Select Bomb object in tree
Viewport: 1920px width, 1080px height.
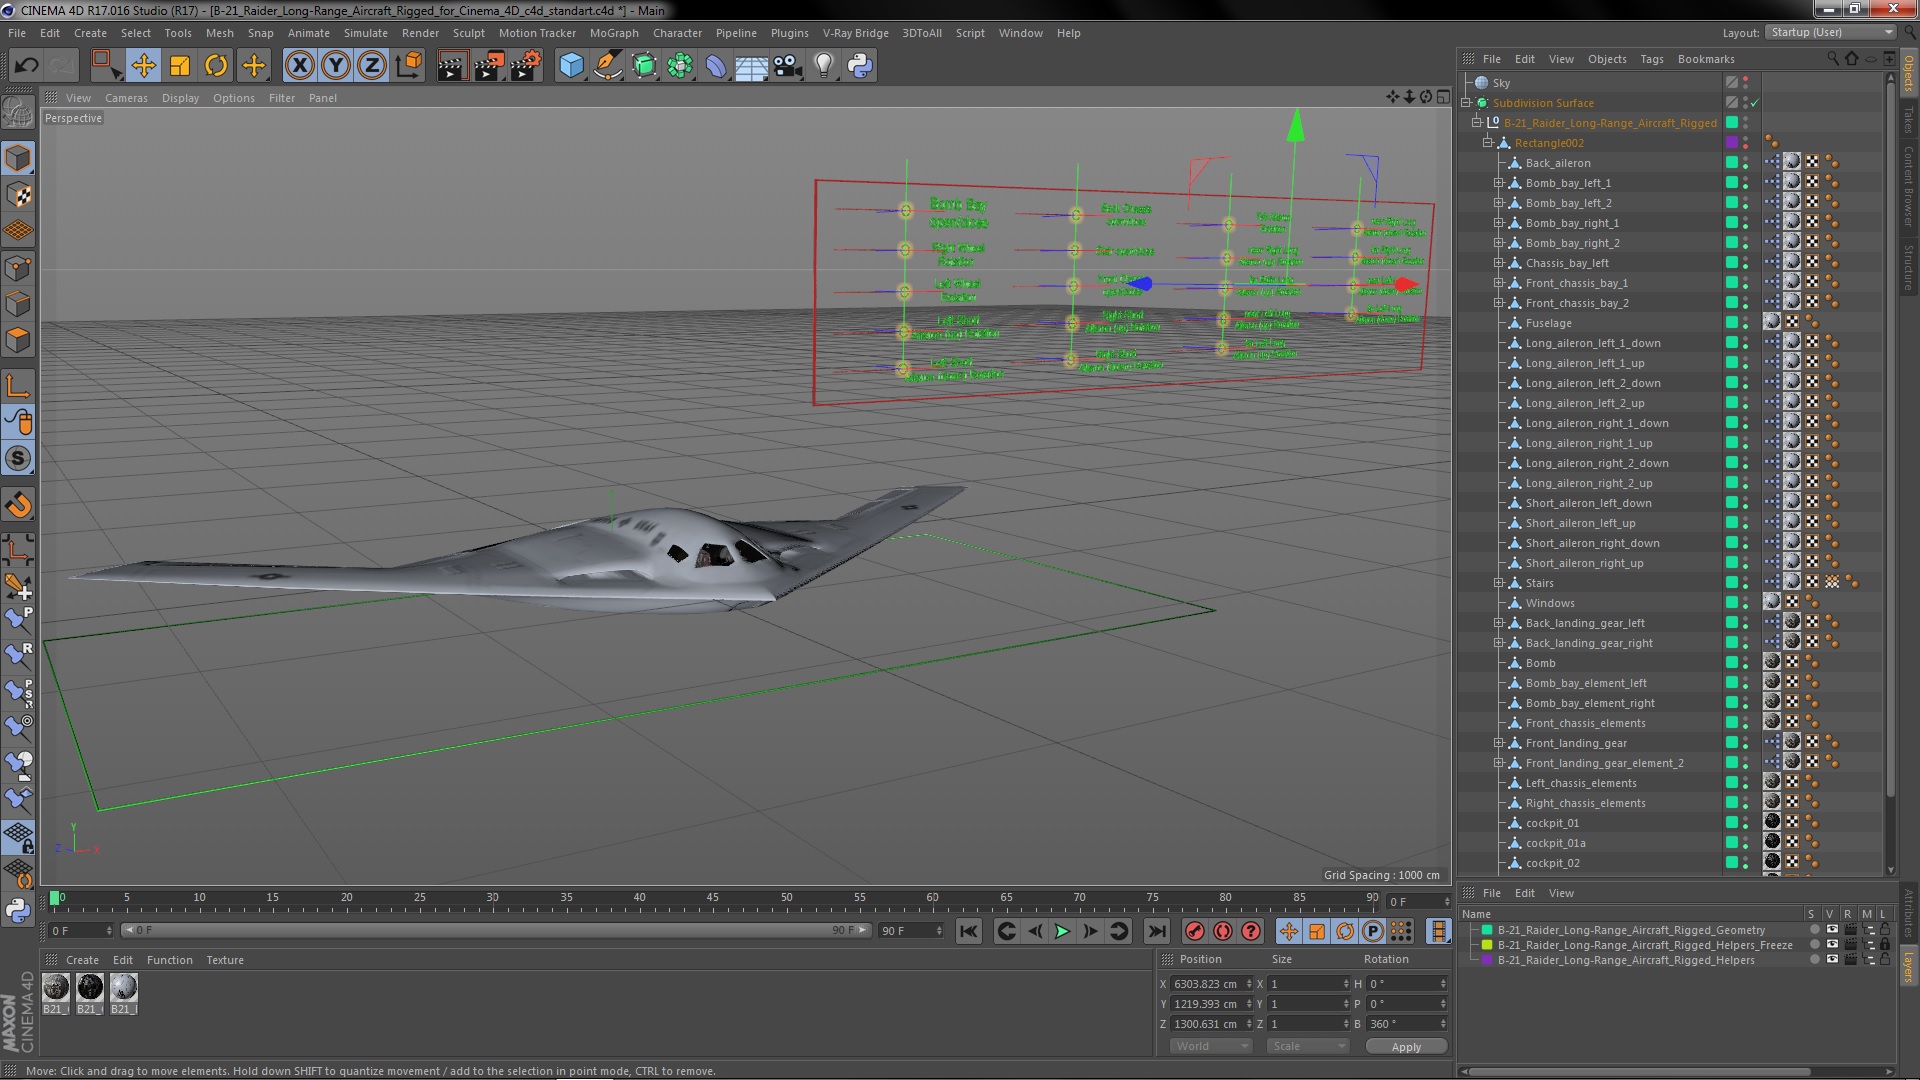[1540, 663]
